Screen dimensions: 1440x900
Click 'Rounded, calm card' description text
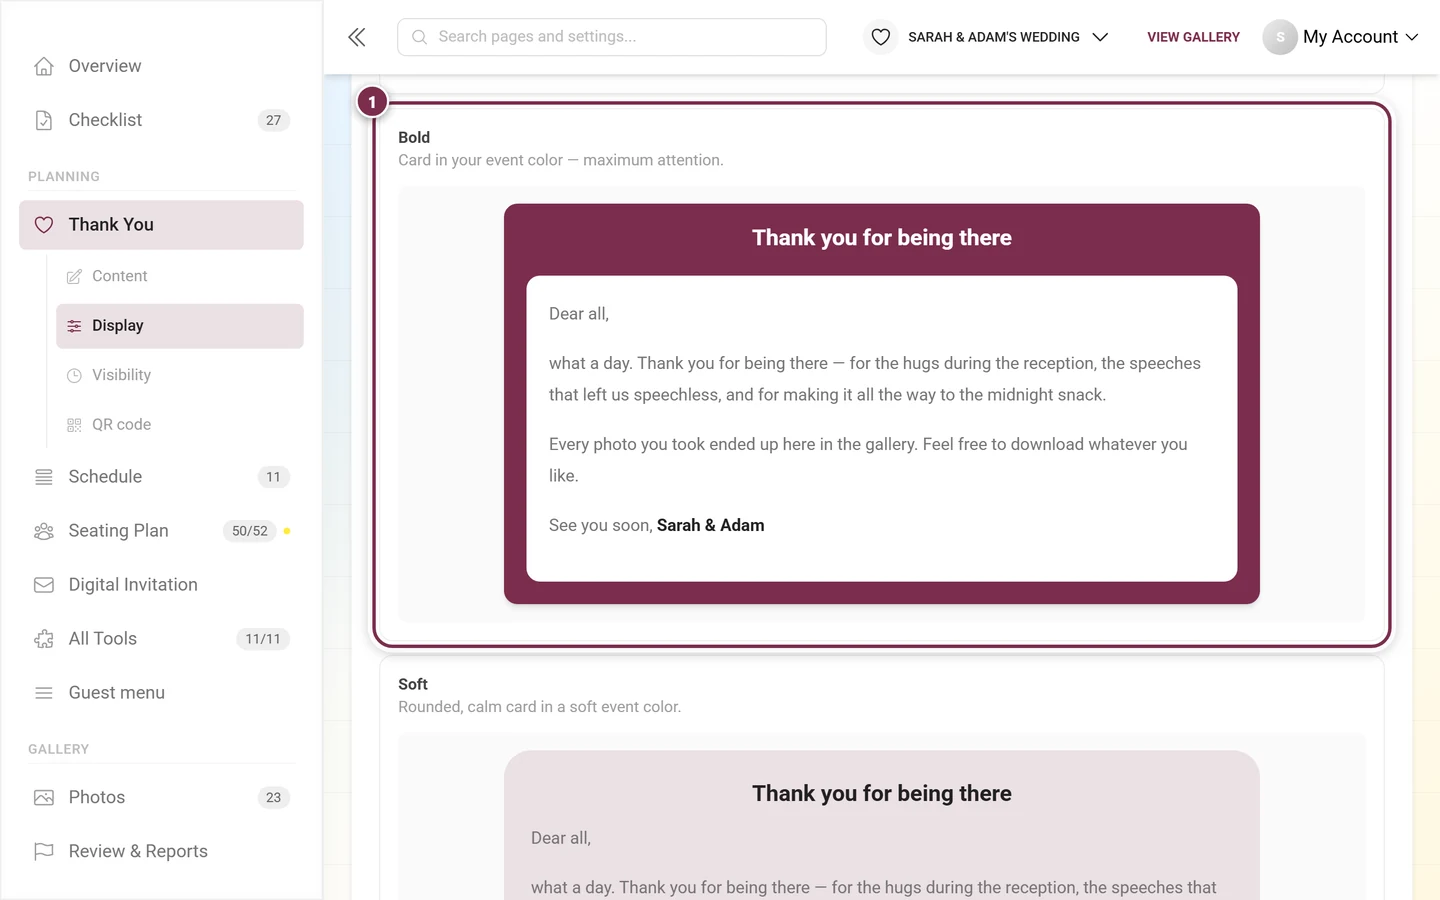(x=540, y=707)
